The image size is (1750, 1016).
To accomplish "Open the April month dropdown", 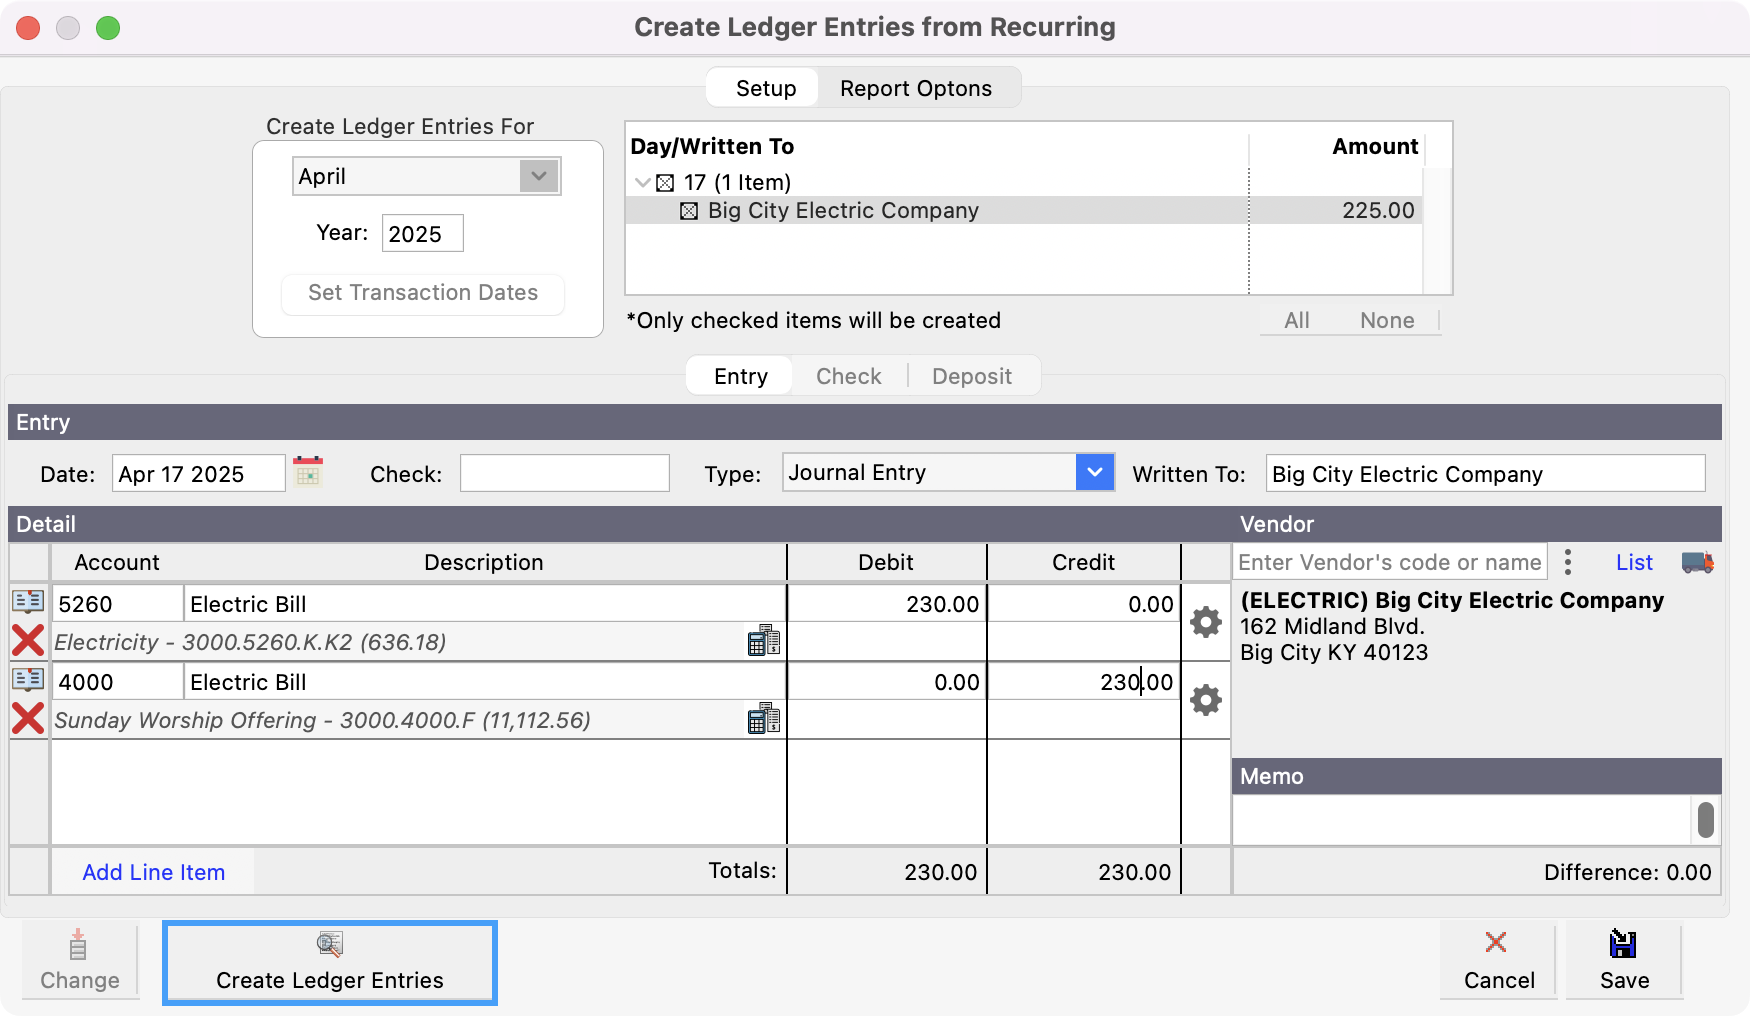I will click(x=539, y=176).
